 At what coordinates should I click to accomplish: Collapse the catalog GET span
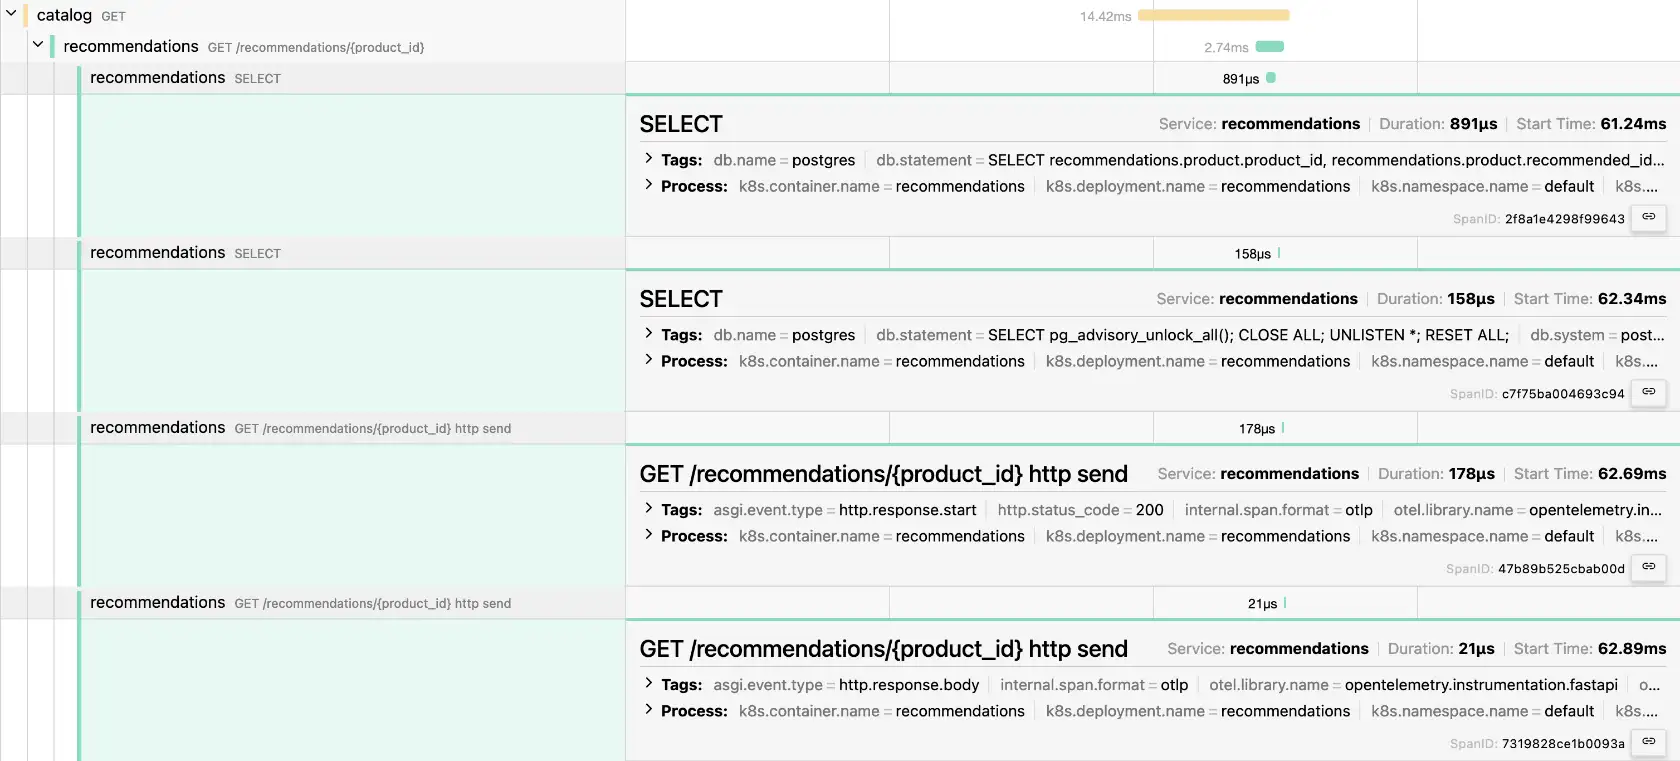pos(12,15)
